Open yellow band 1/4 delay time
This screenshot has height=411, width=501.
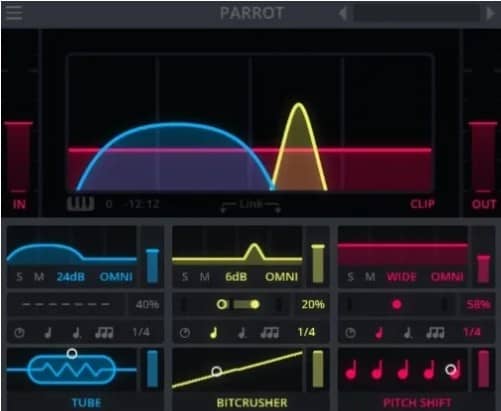pos(306,332)
